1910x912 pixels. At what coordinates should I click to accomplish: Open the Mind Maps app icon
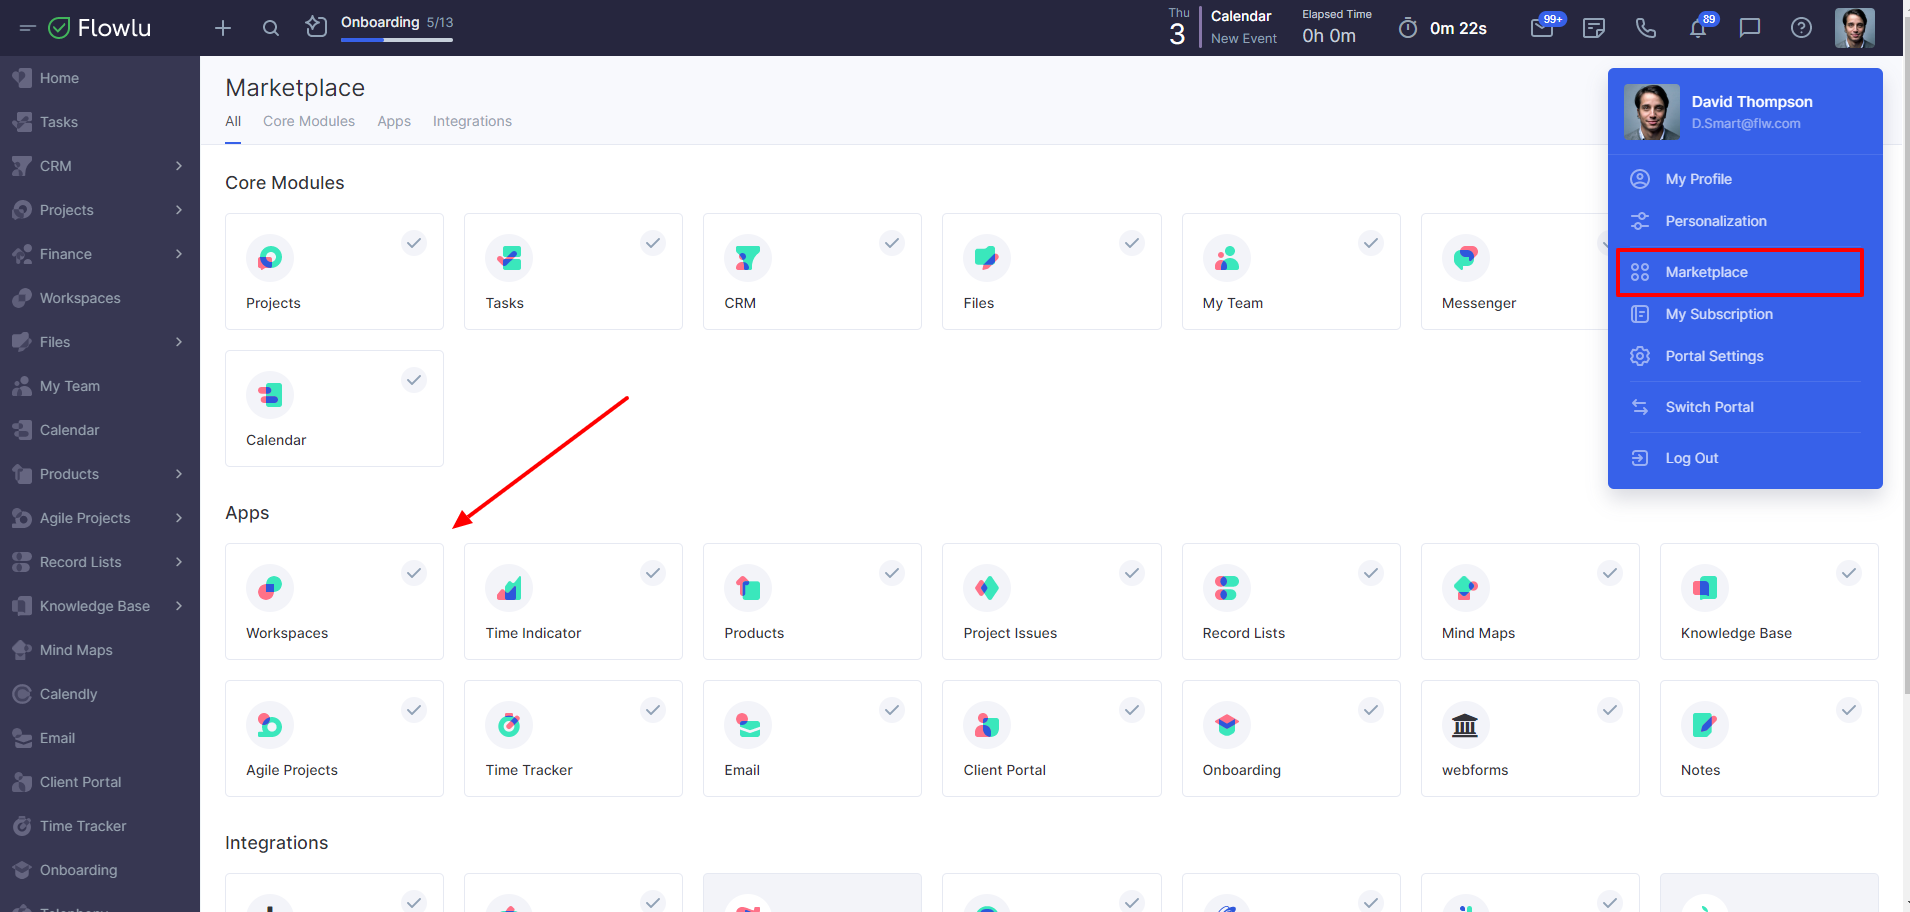click(x=1466, y=588)
